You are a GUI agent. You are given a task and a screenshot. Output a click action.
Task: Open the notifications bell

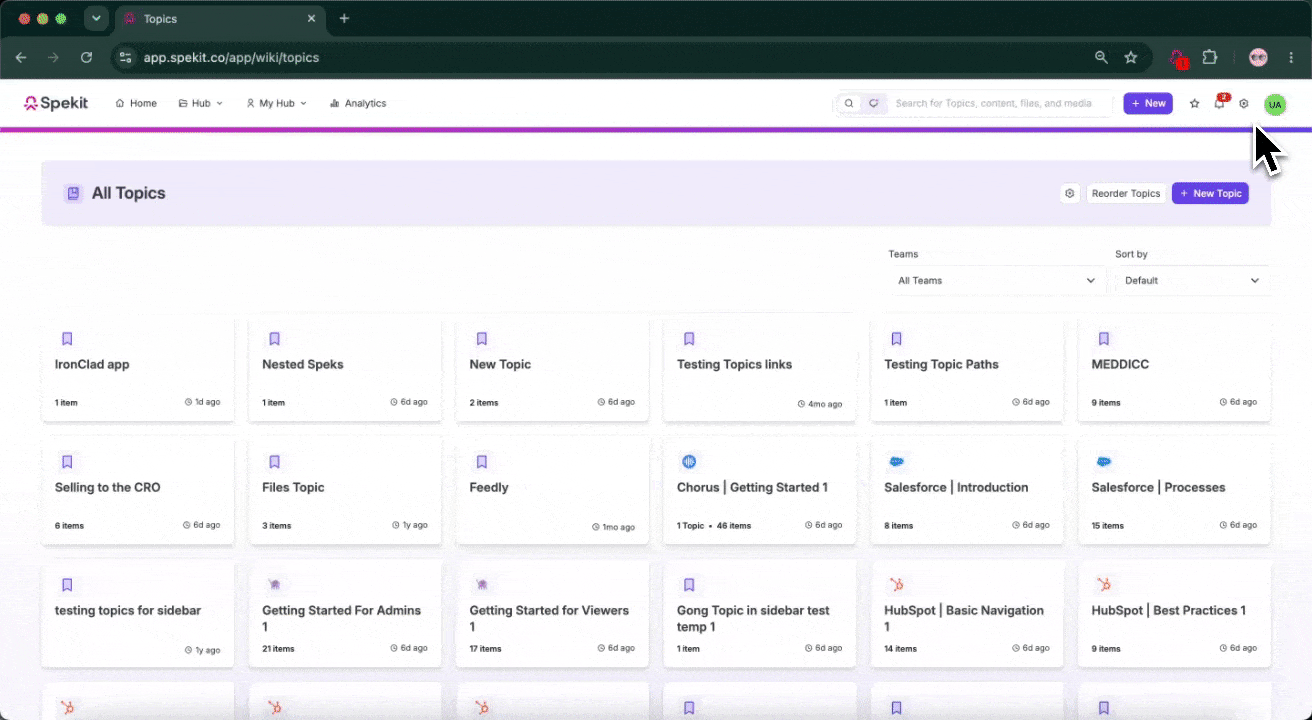tap(1219, 103)
